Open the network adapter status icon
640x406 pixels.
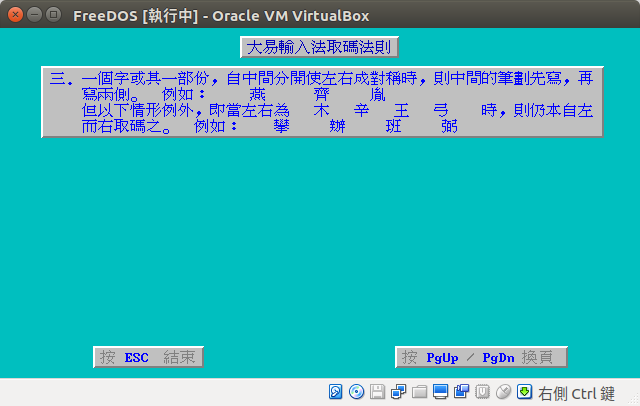399,391
